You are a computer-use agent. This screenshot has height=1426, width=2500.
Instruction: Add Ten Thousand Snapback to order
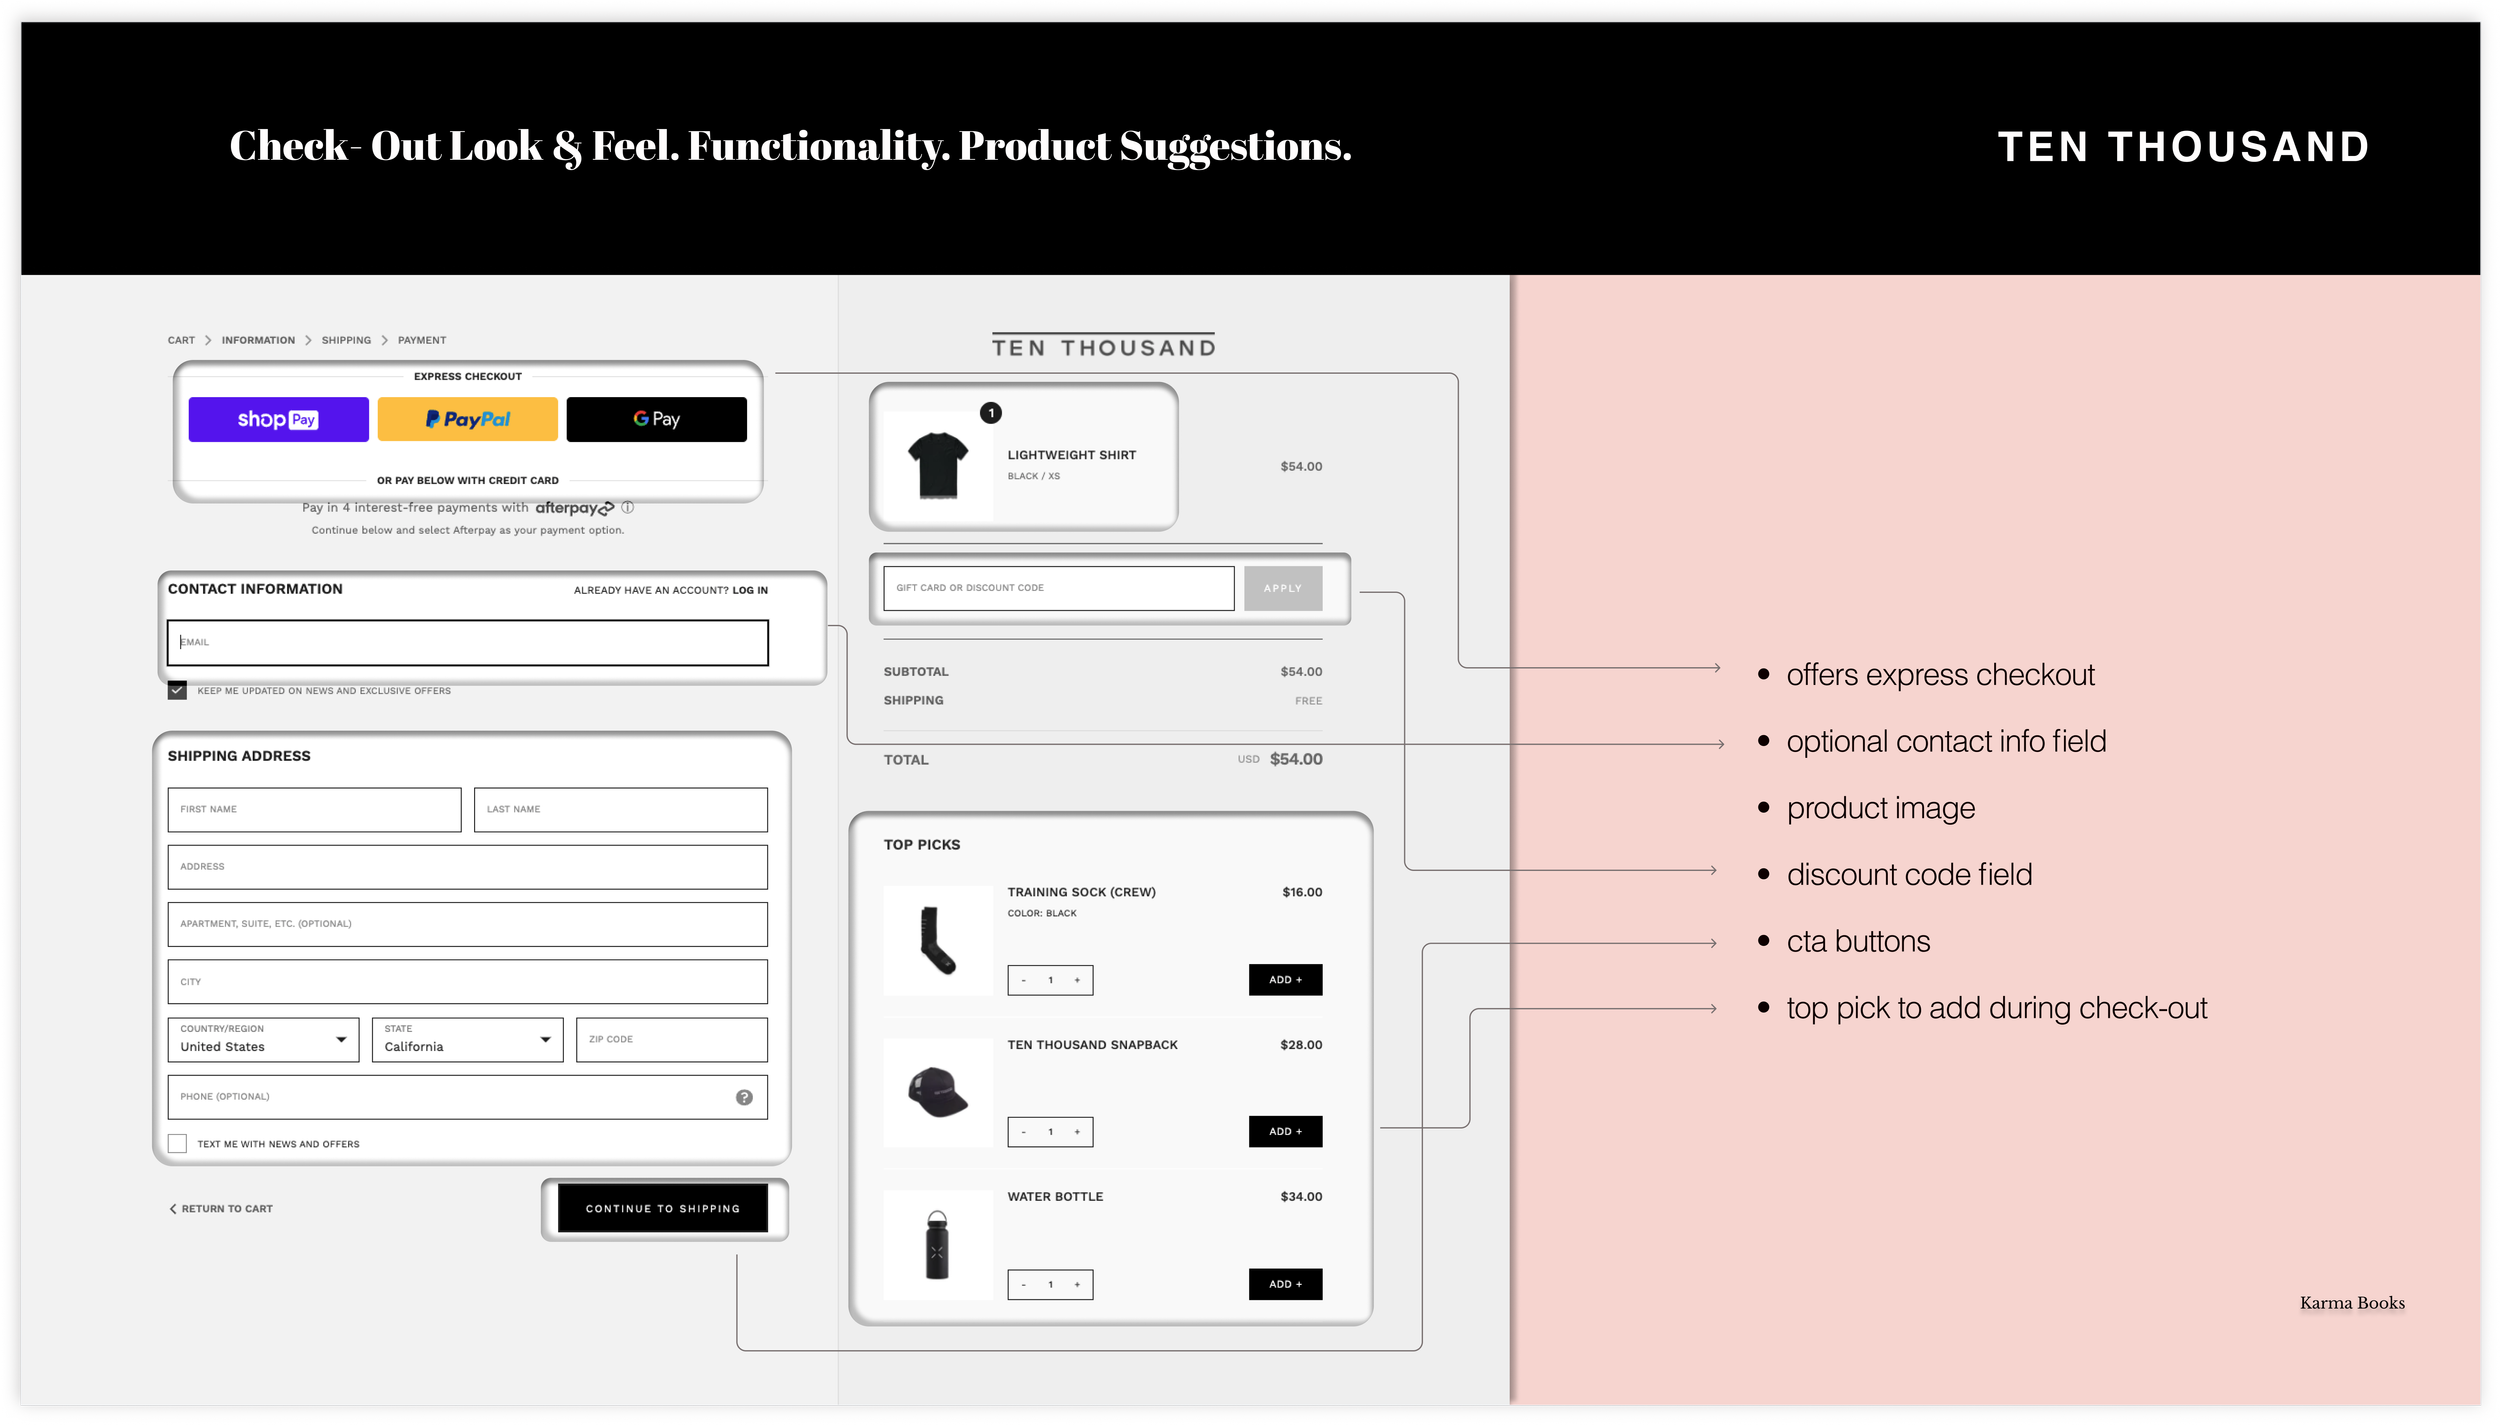pos(1285,1131)
